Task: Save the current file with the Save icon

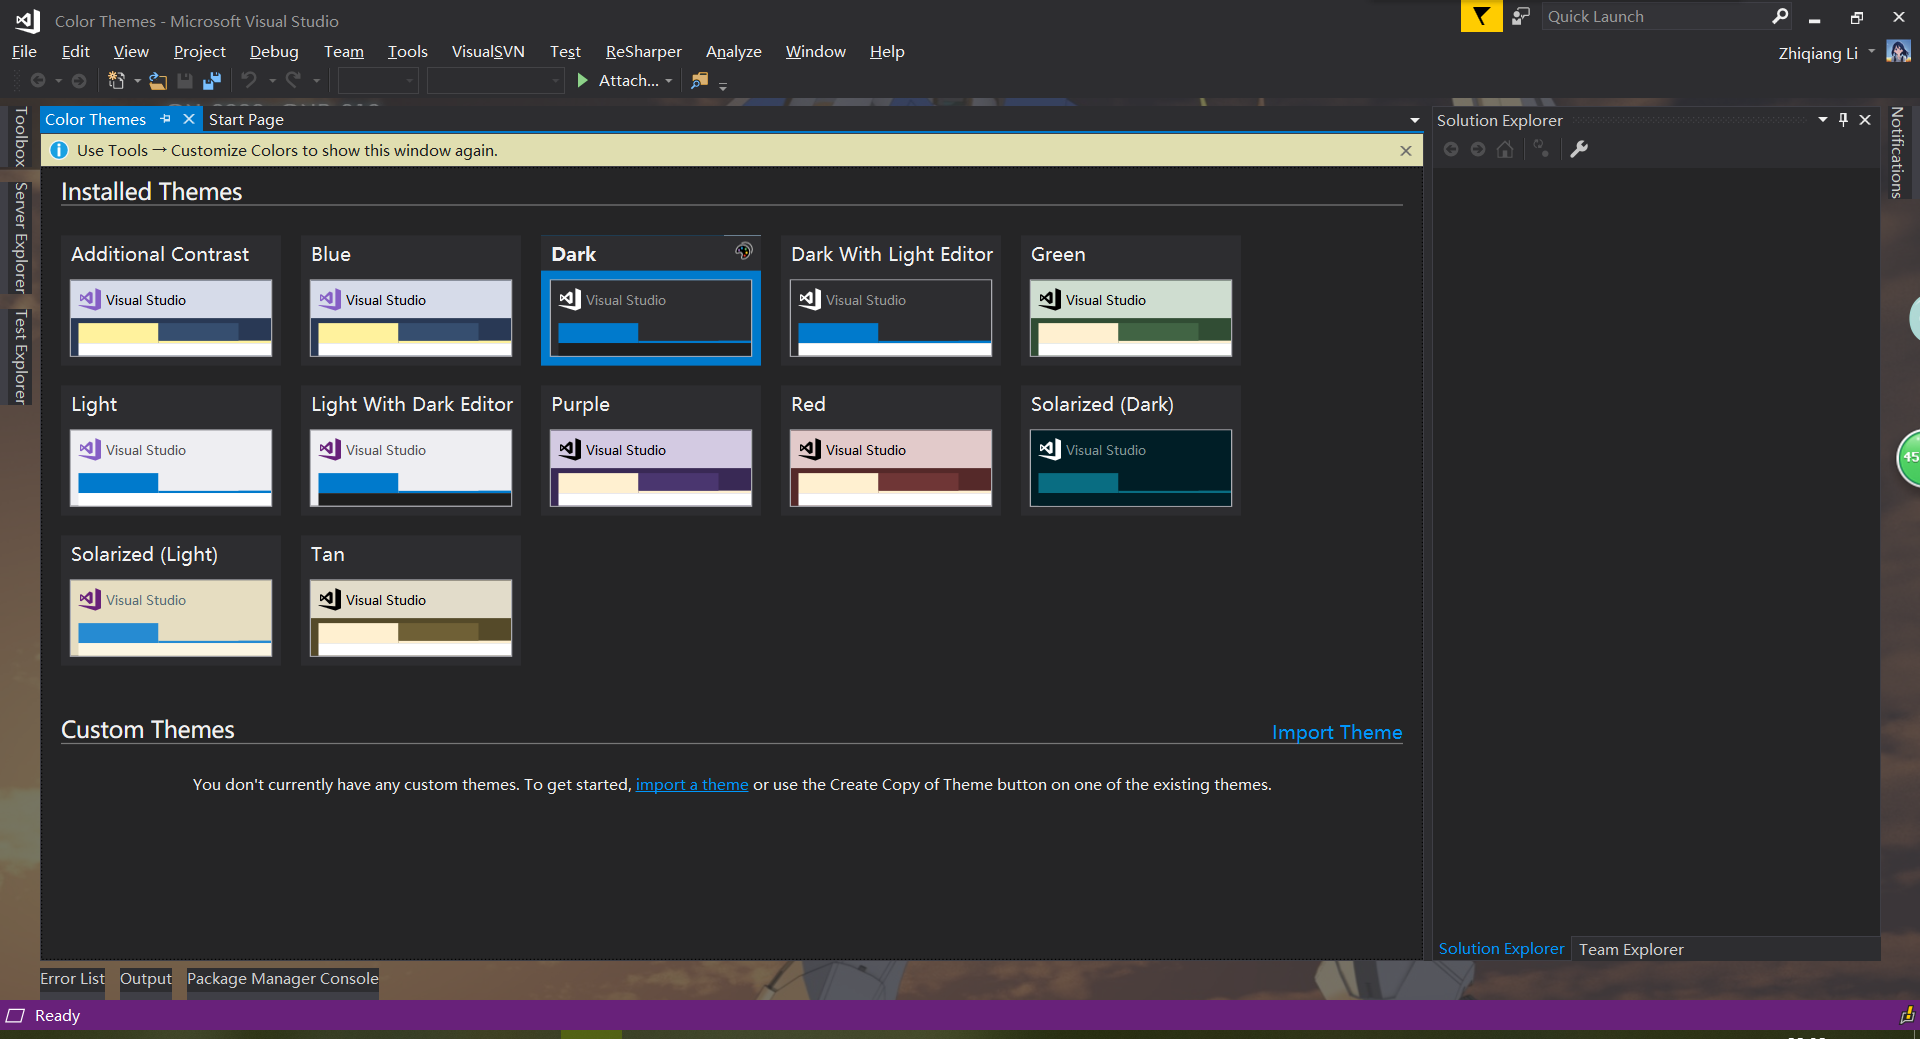Action: coord(185,81)
